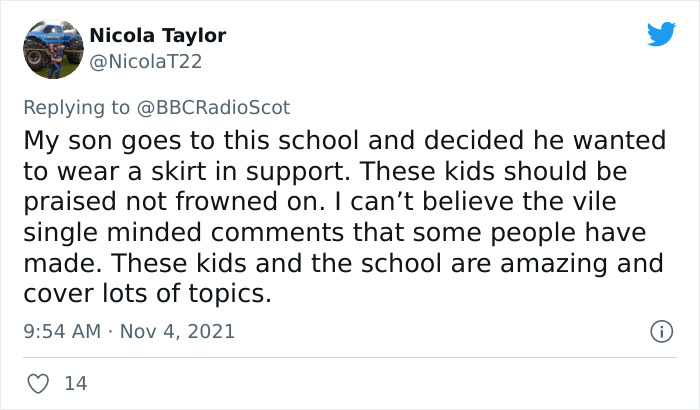Image resolution: width=700 pixels, height=410 pixels.
Task: Like the tweet with the heart icon
Action: tap(40, 383)
